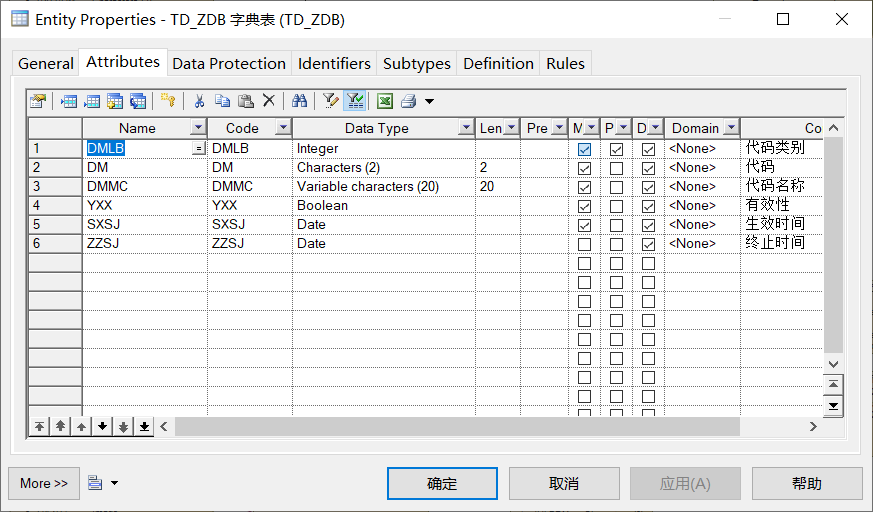
Task: Open the Properties toolbar icon
Action: point(38,101)
